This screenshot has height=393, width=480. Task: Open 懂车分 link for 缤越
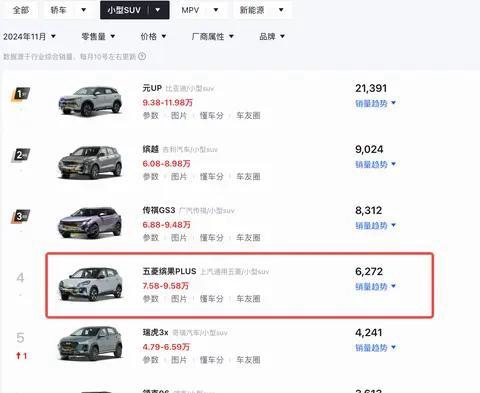point(211,177)
